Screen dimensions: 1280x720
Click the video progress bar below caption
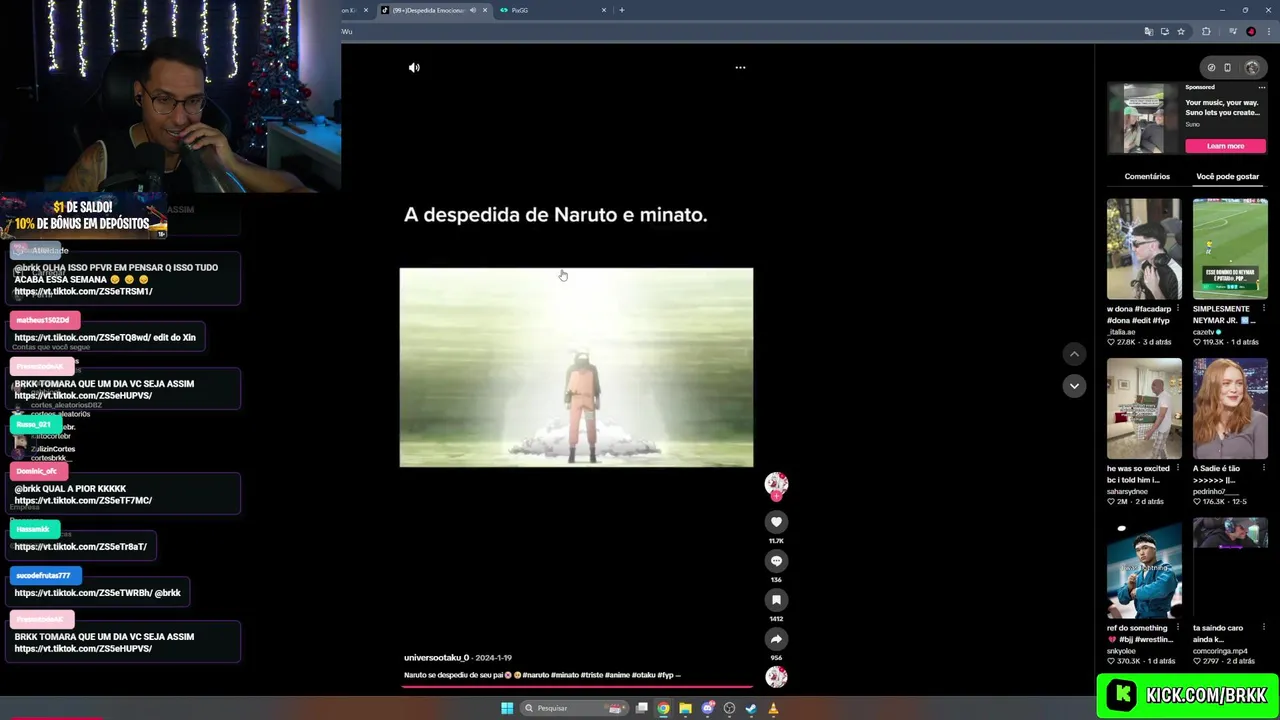coord(577,687)
